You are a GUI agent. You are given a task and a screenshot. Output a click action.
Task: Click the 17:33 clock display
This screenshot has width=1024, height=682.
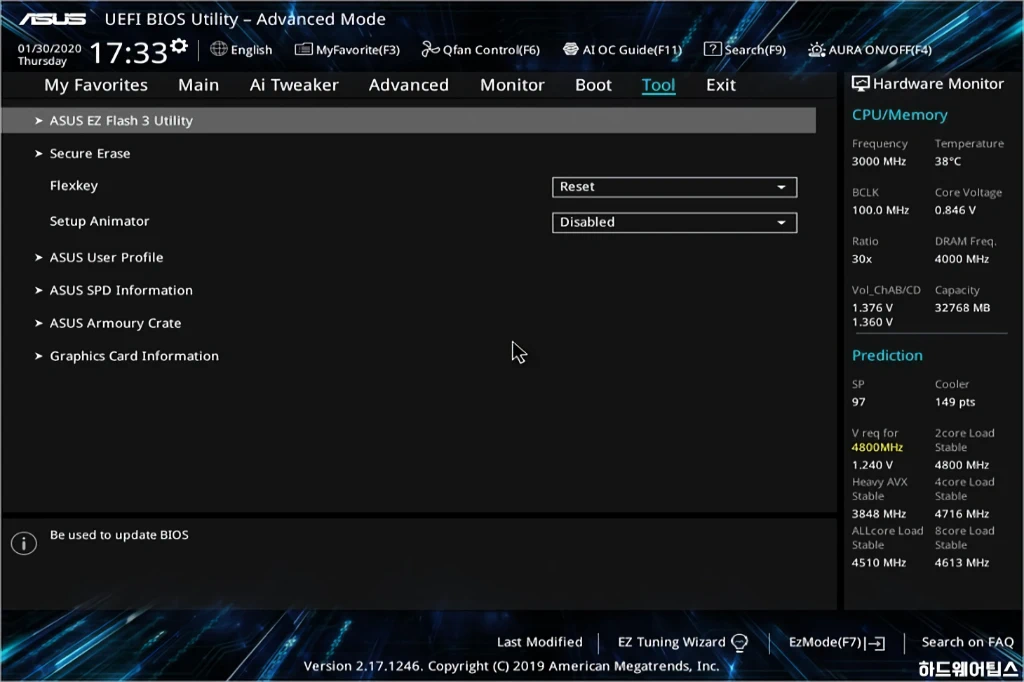click(x=129, y=52)
